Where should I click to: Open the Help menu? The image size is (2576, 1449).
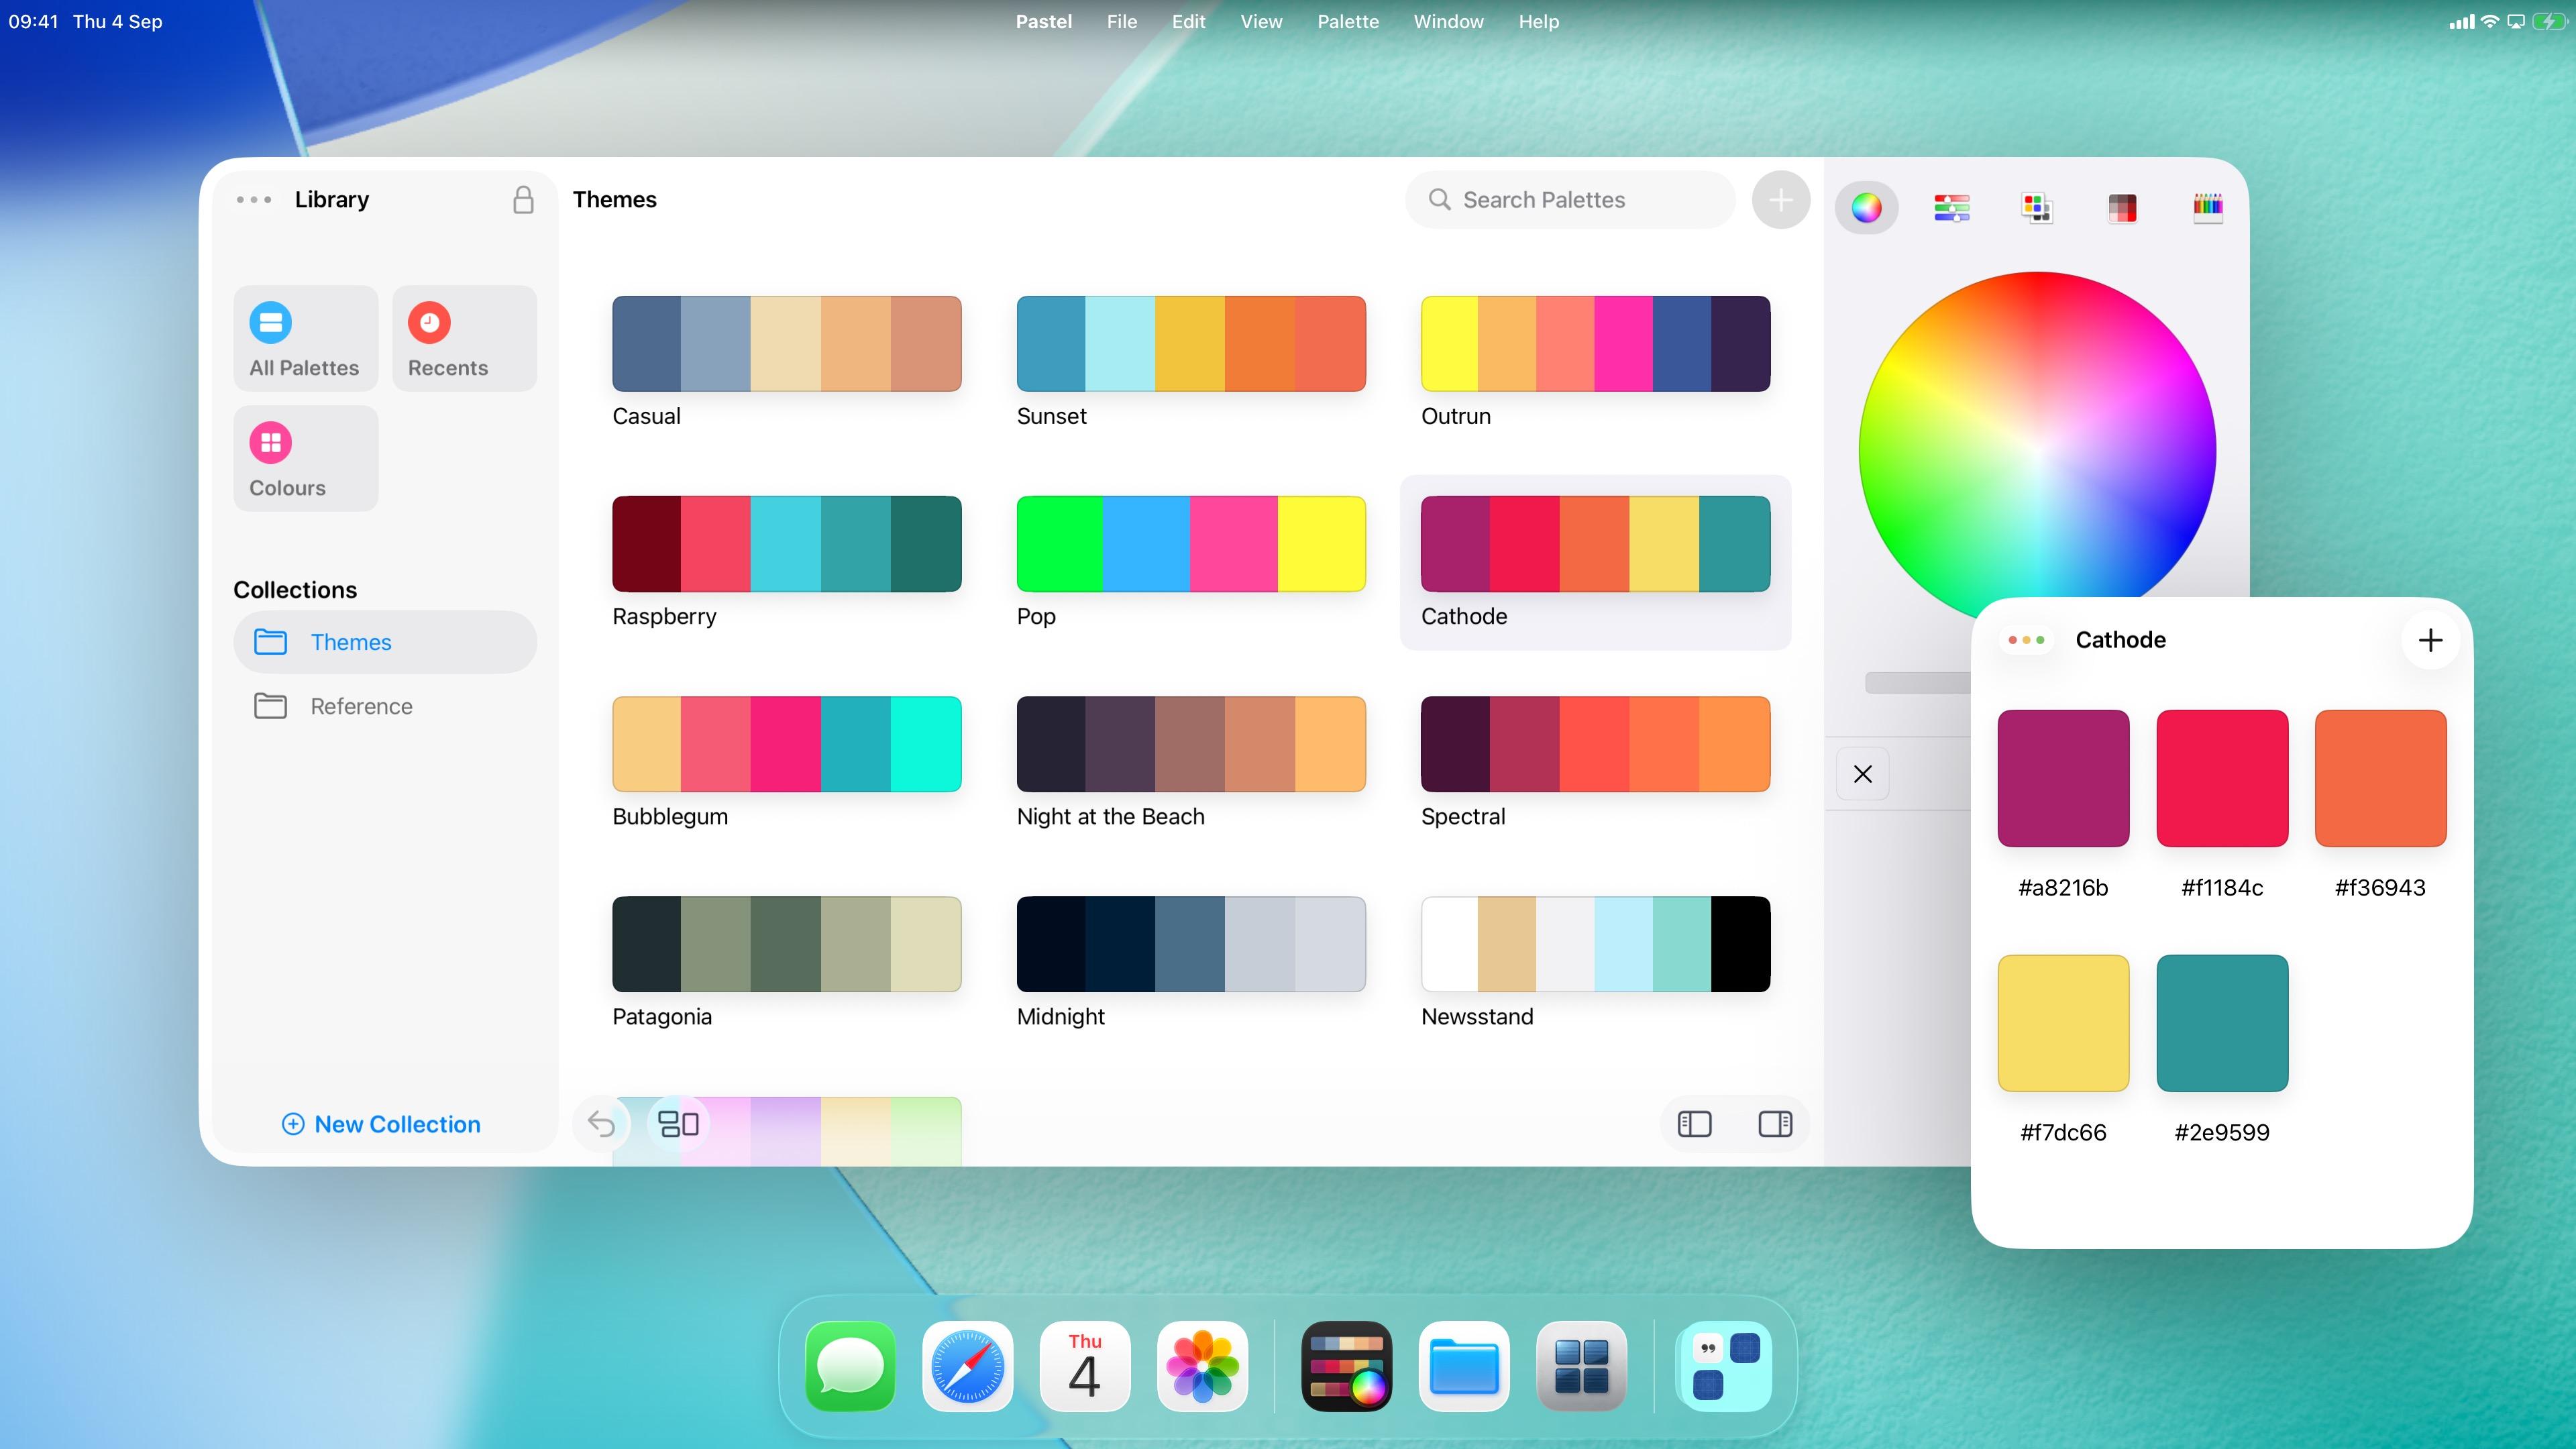click(x=1538, y=21)
